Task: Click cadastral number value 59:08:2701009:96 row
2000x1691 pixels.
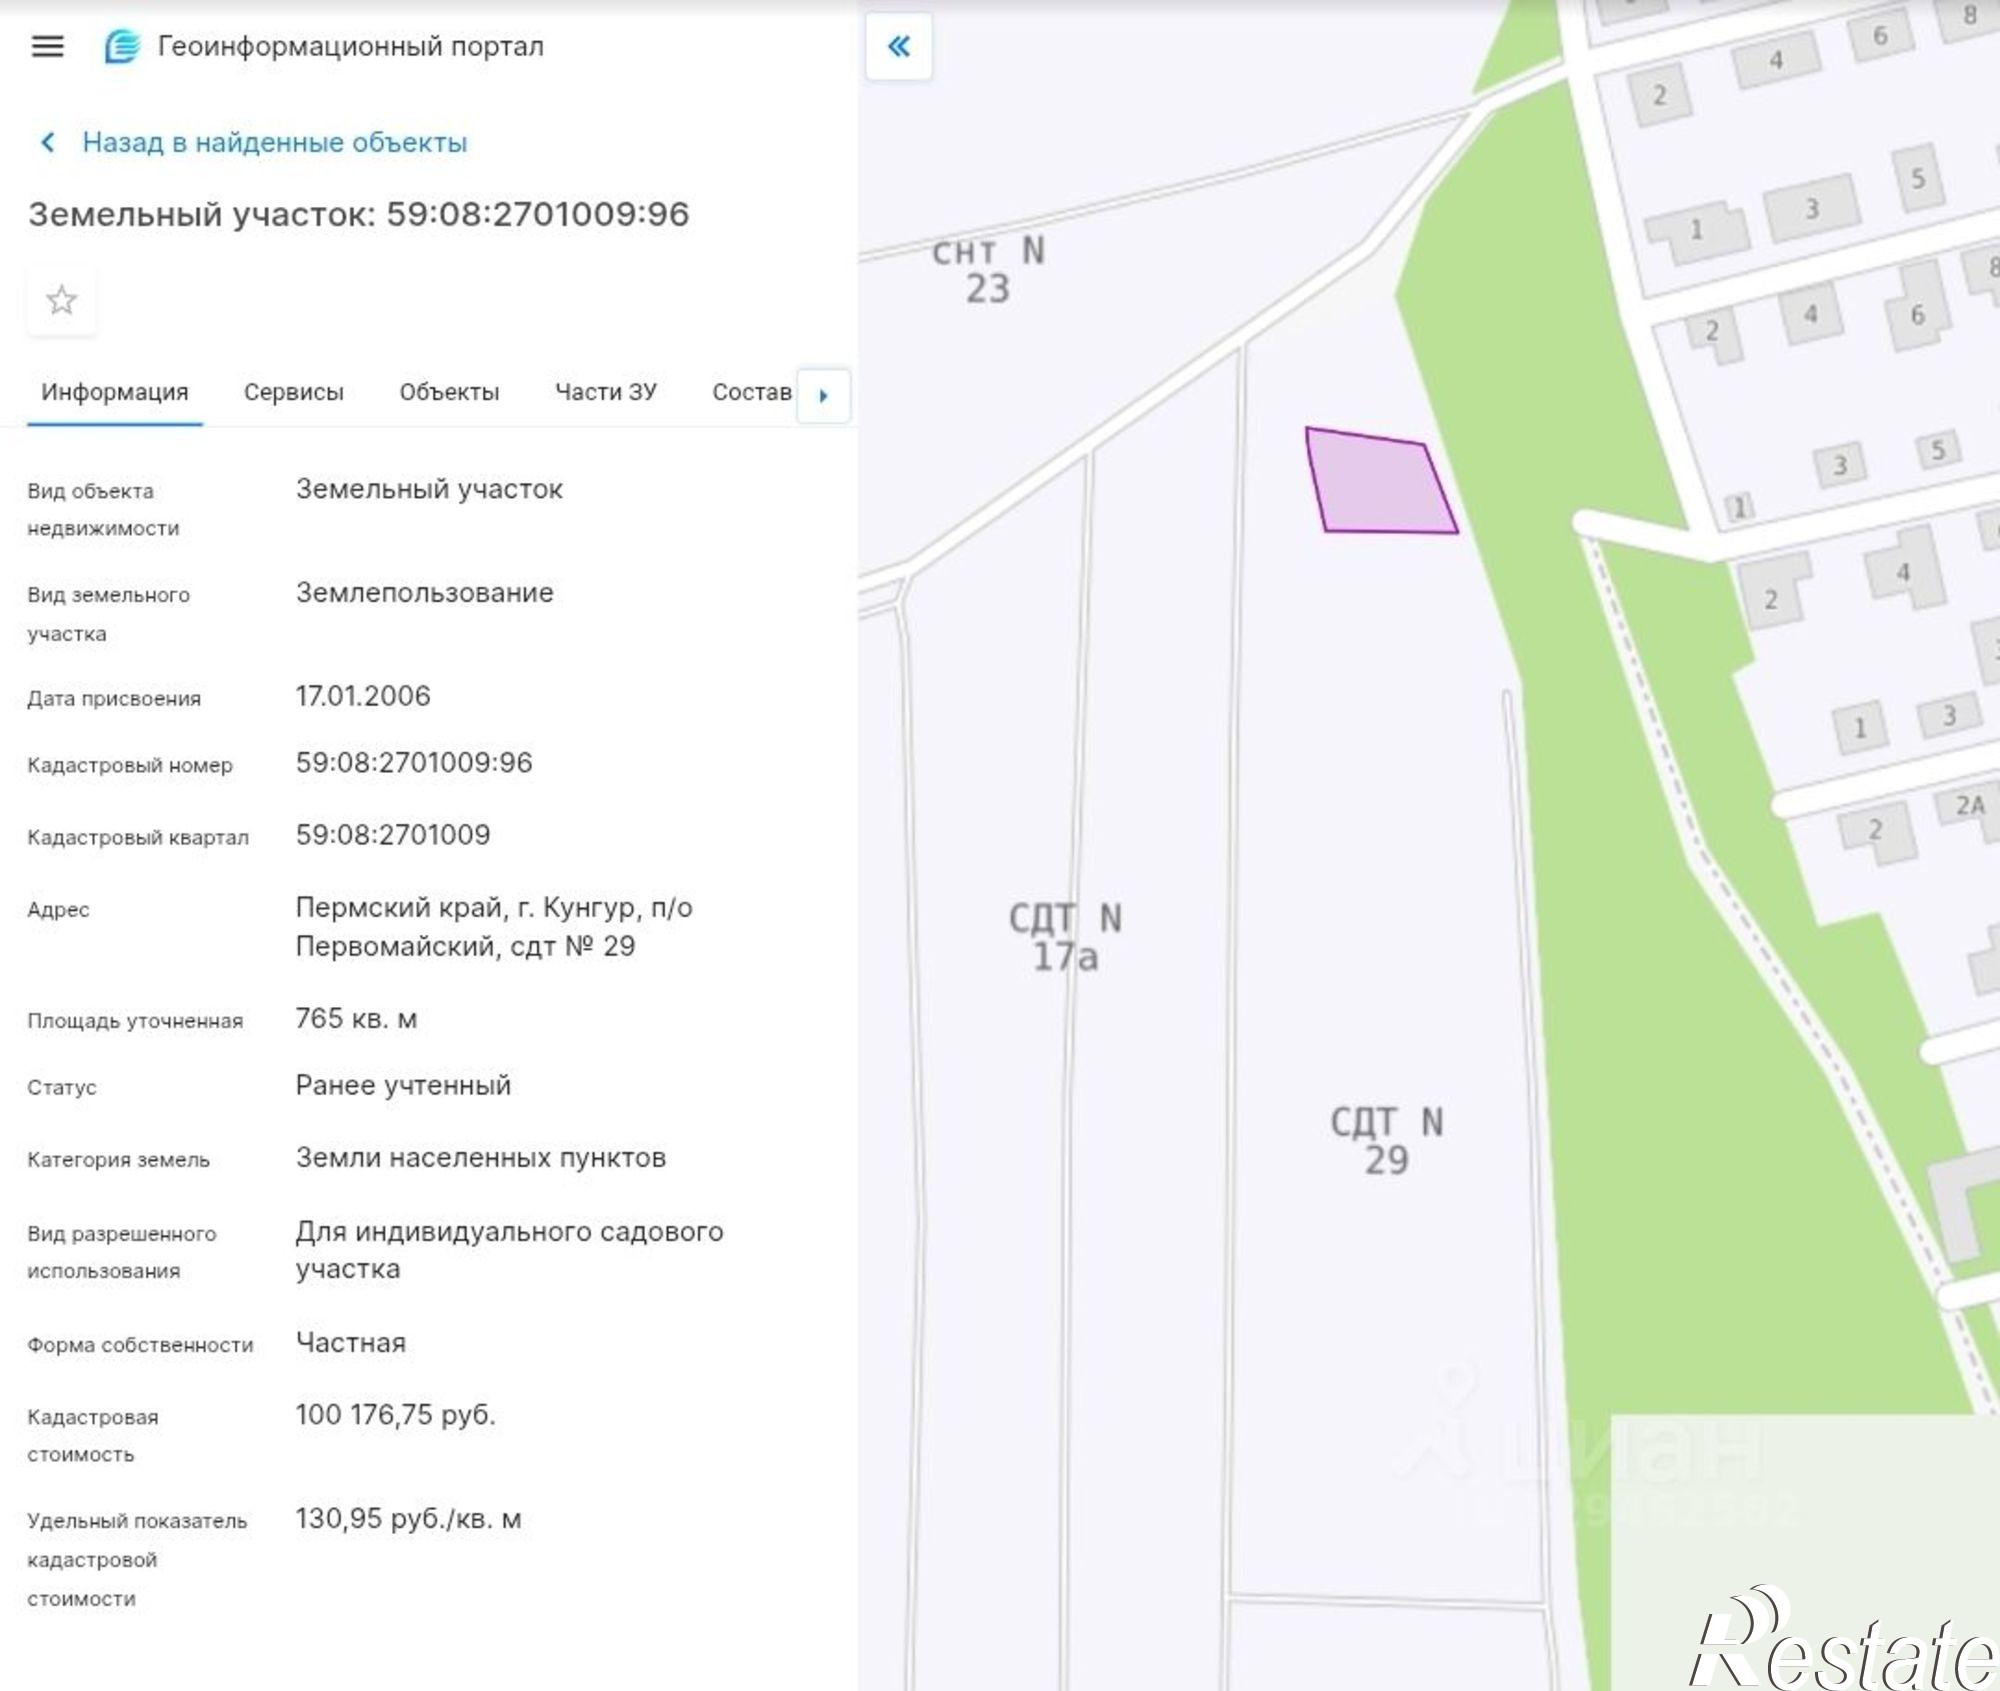Action: tap(414, 763)
